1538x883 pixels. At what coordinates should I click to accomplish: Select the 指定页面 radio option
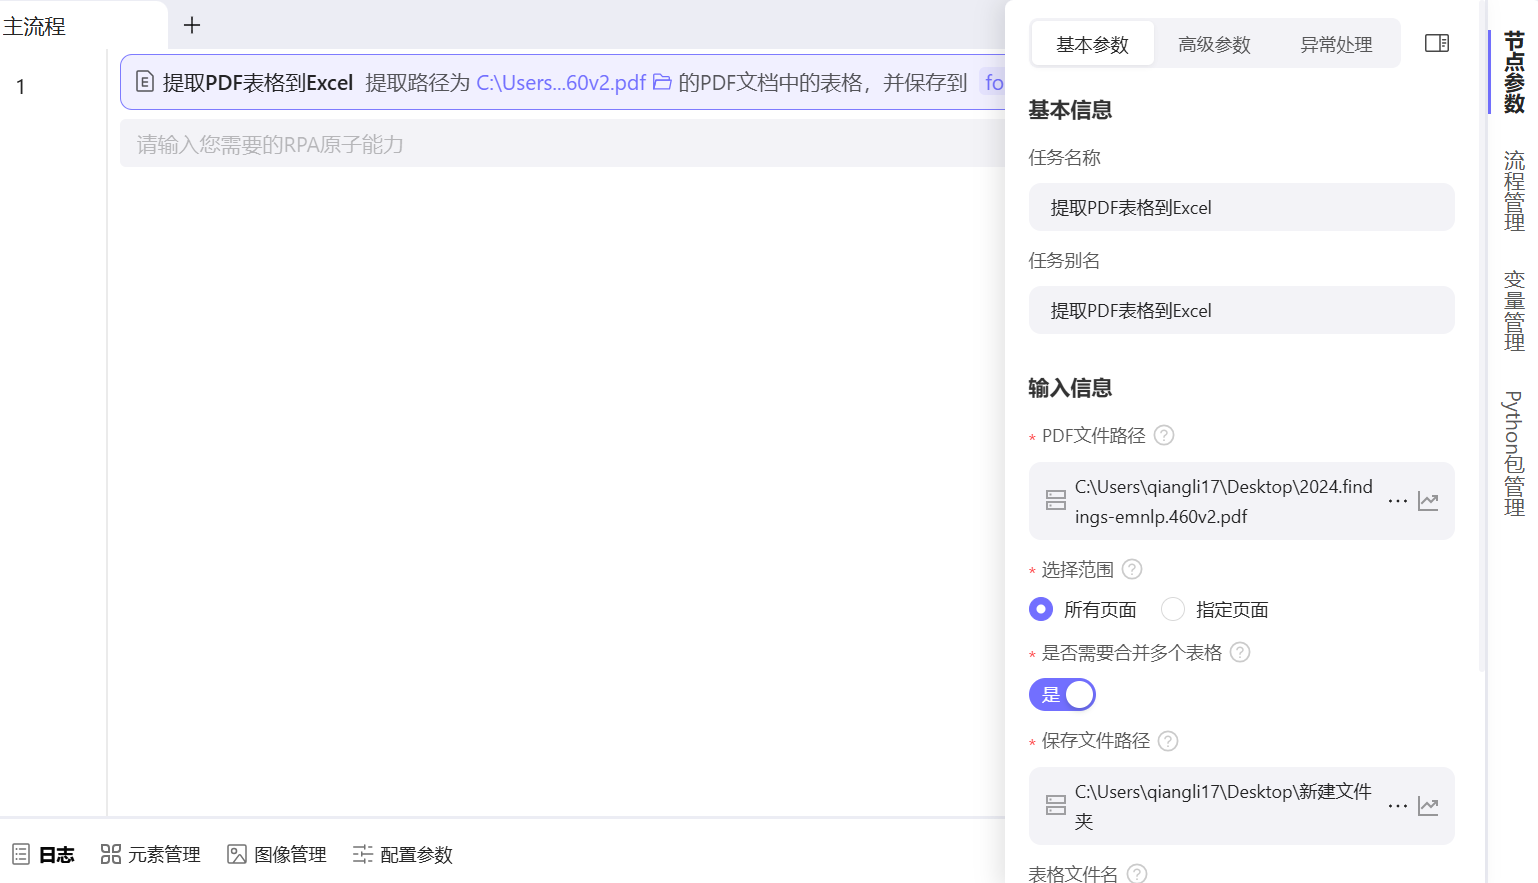click(x=1172, y=609)
